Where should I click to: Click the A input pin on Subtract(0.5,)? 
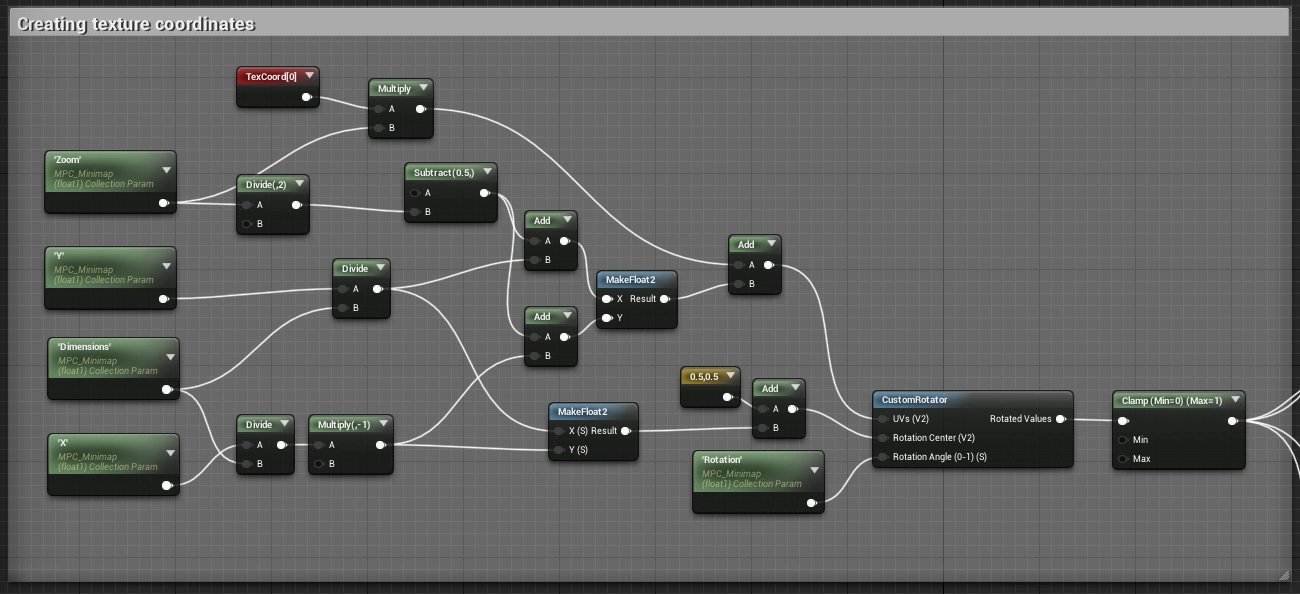[x=414, y=193]
